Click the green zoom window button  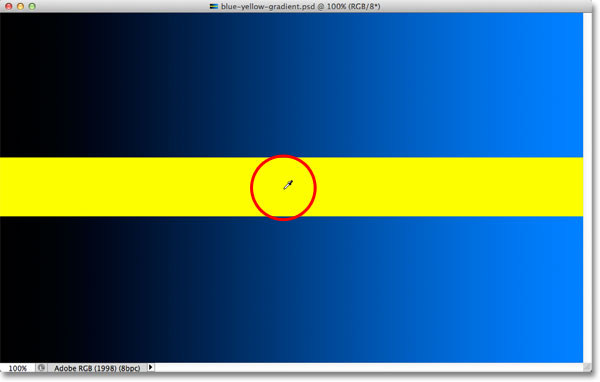click(32, 6)
